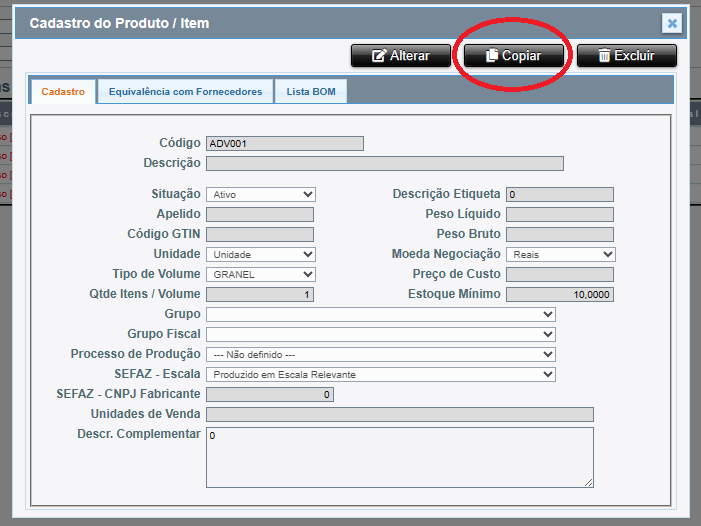Click the Estoque Mínimo field
Screen dimensions: 701x526
[x=559, y=295]
